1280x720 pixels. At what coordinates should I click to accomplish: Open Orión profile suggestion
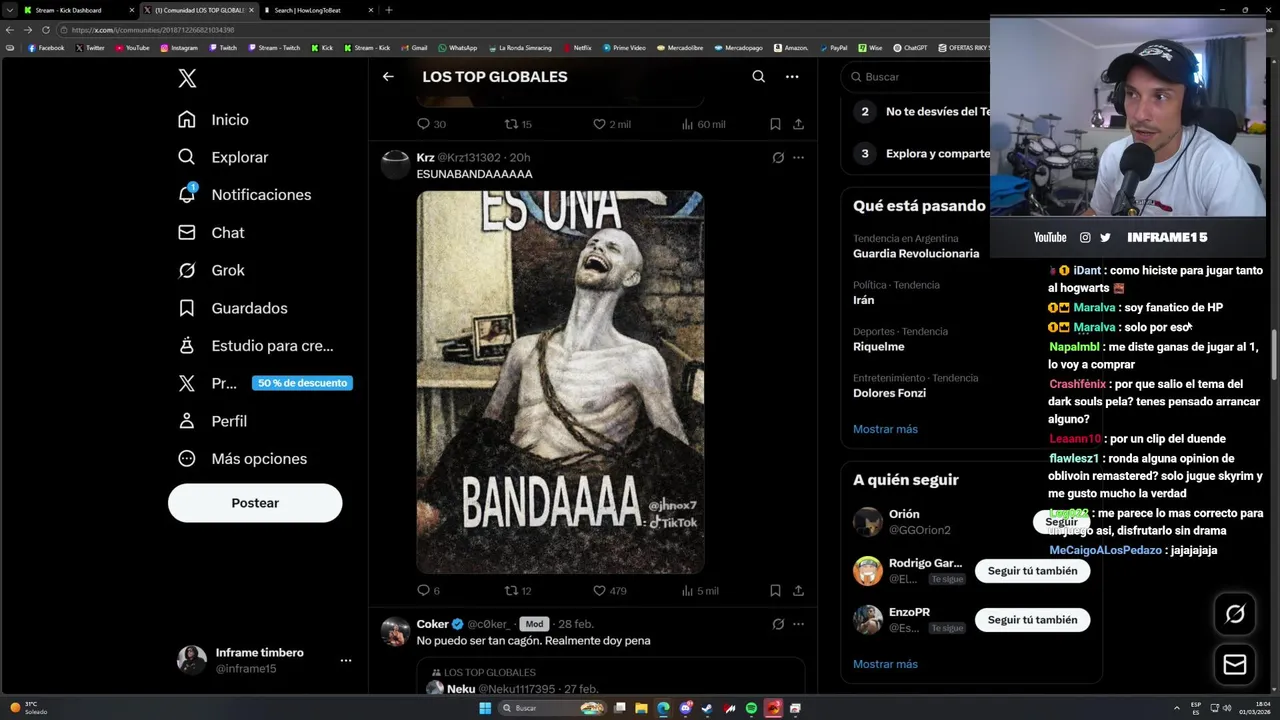click(x=904, y=514)
